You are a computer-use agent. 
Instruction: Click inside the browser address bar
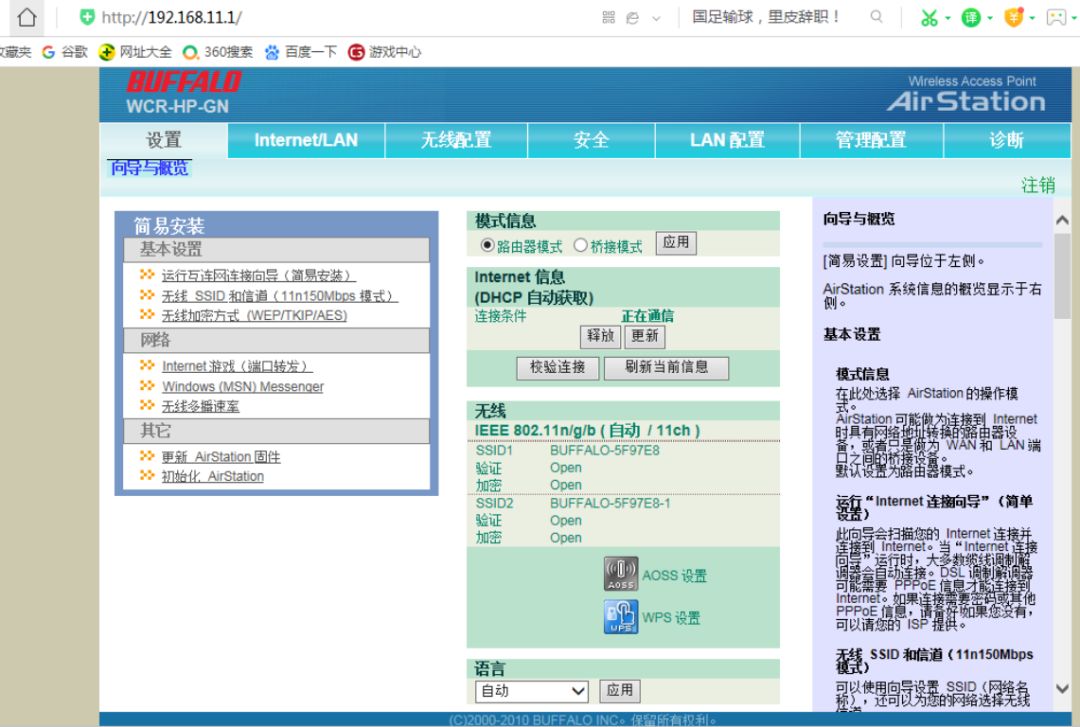[200, 17]
